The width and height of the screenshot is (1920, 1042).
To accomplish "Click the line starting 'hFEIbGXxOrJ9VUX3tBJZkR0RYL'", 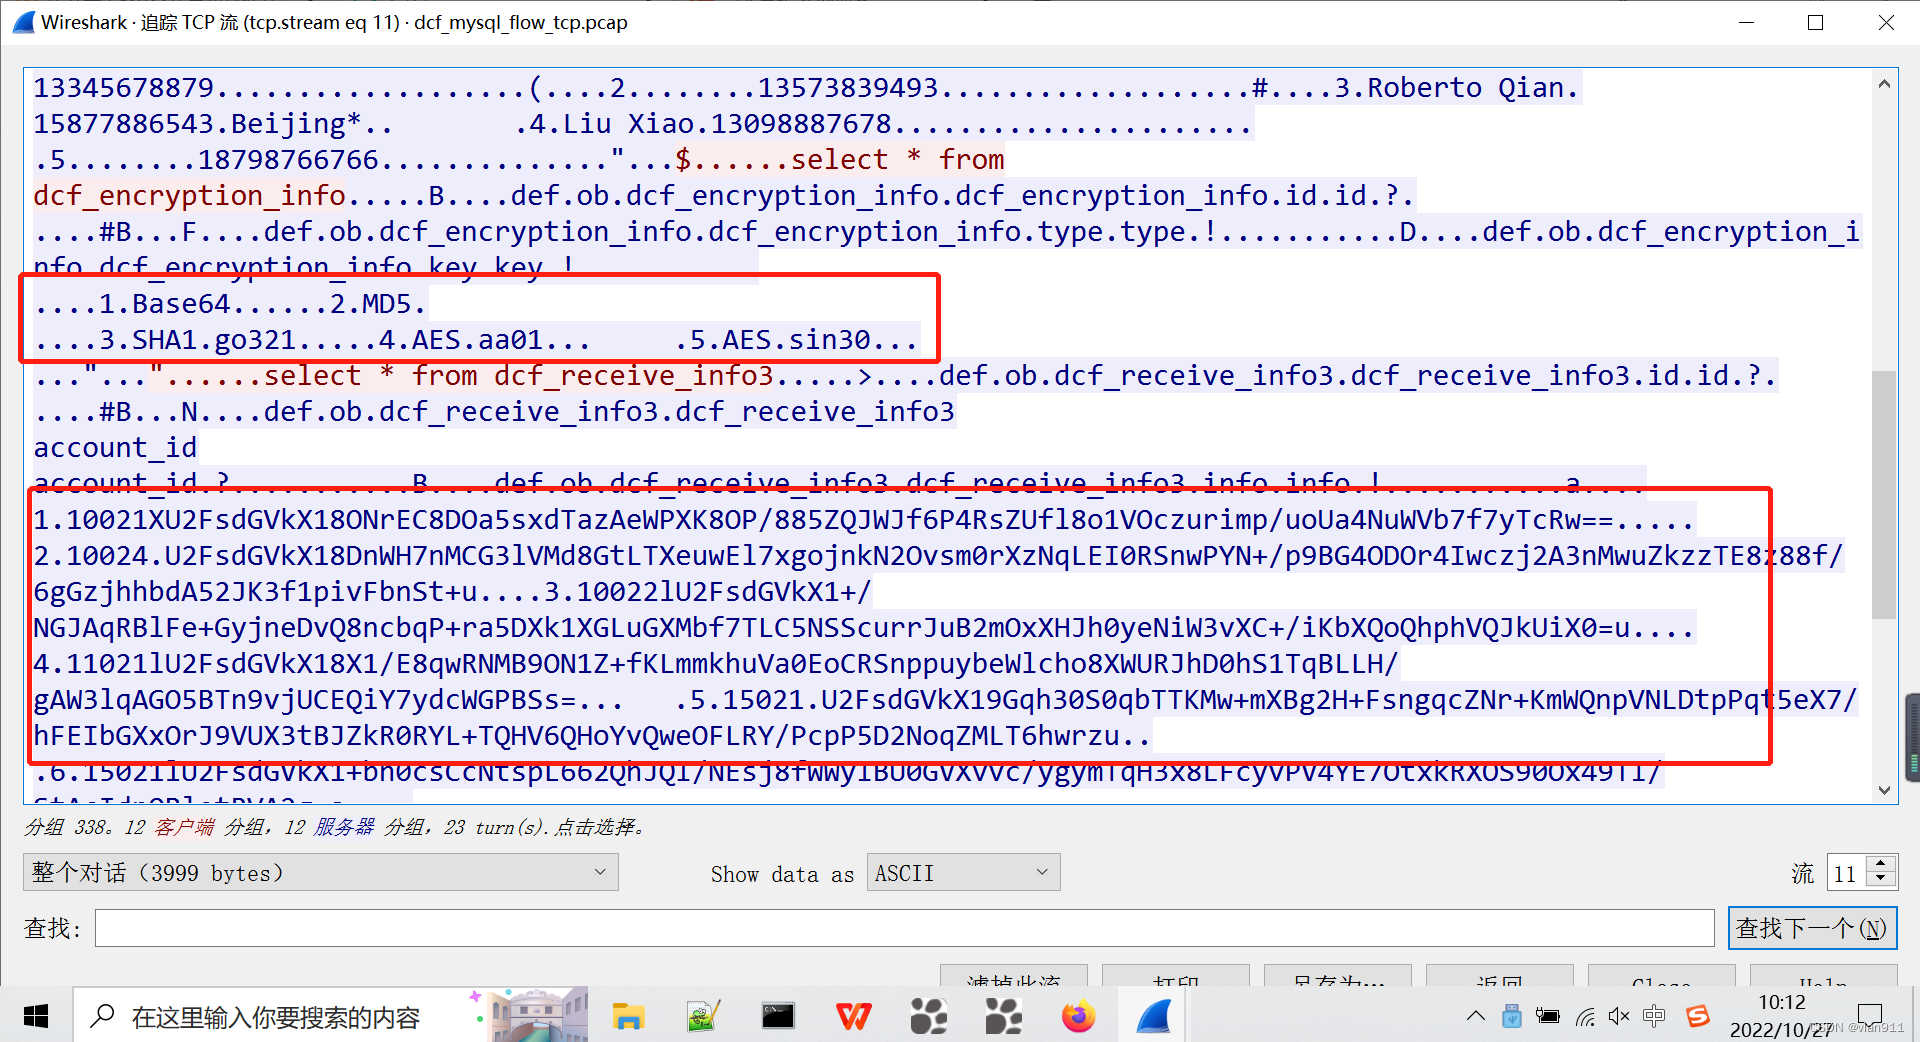I will point(592,736).
